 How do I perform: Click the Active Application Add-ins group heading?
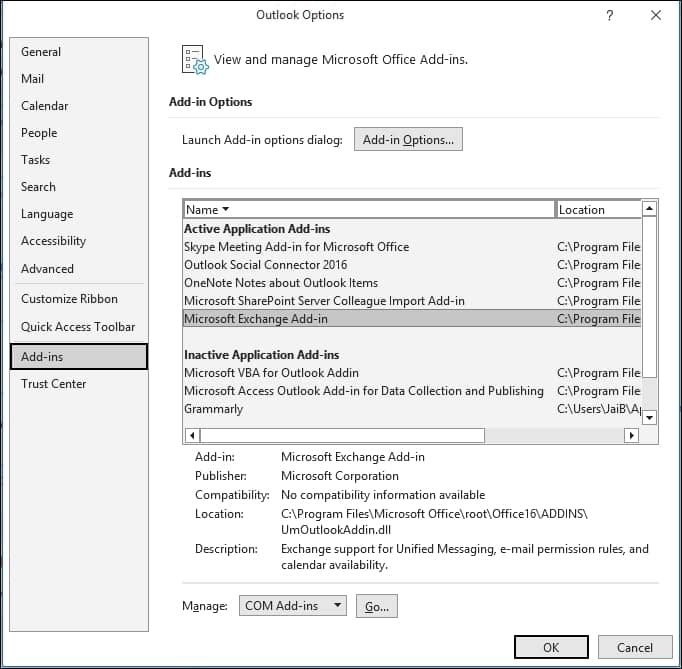tap(257, 229)
